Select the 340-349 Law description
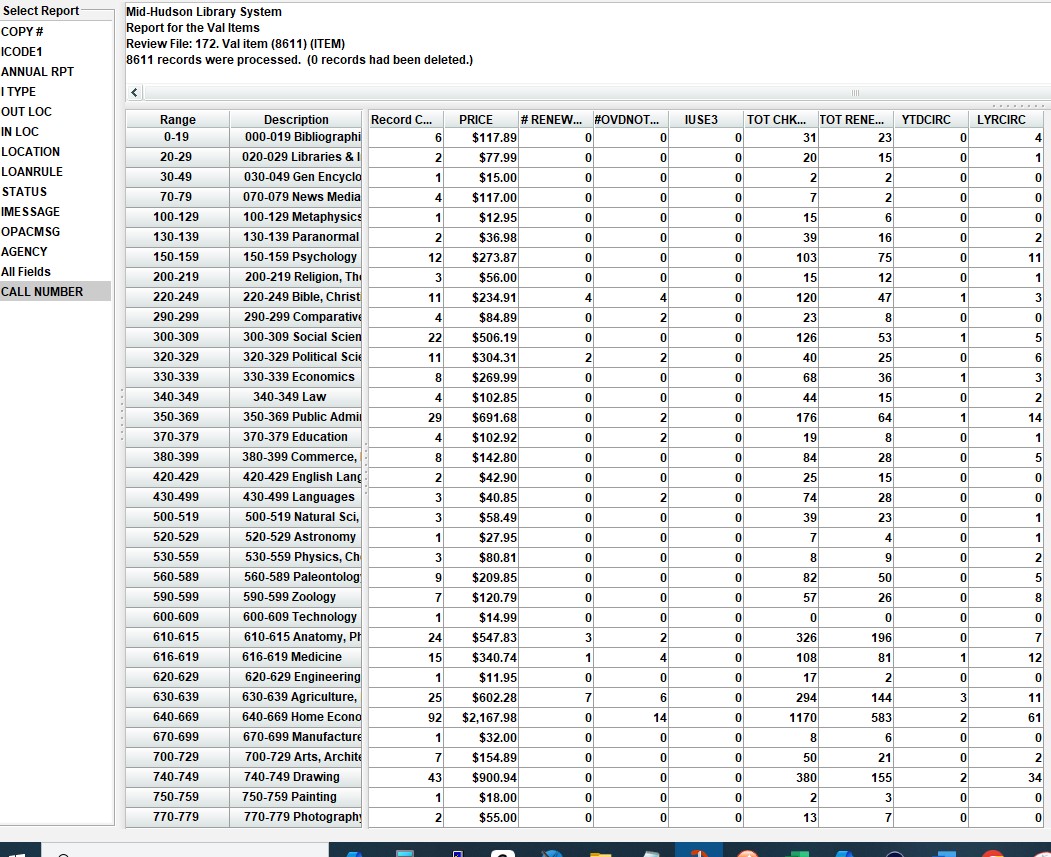This screenshot has width=1051, height=857. pyautogui.click(x=296, y=397)
